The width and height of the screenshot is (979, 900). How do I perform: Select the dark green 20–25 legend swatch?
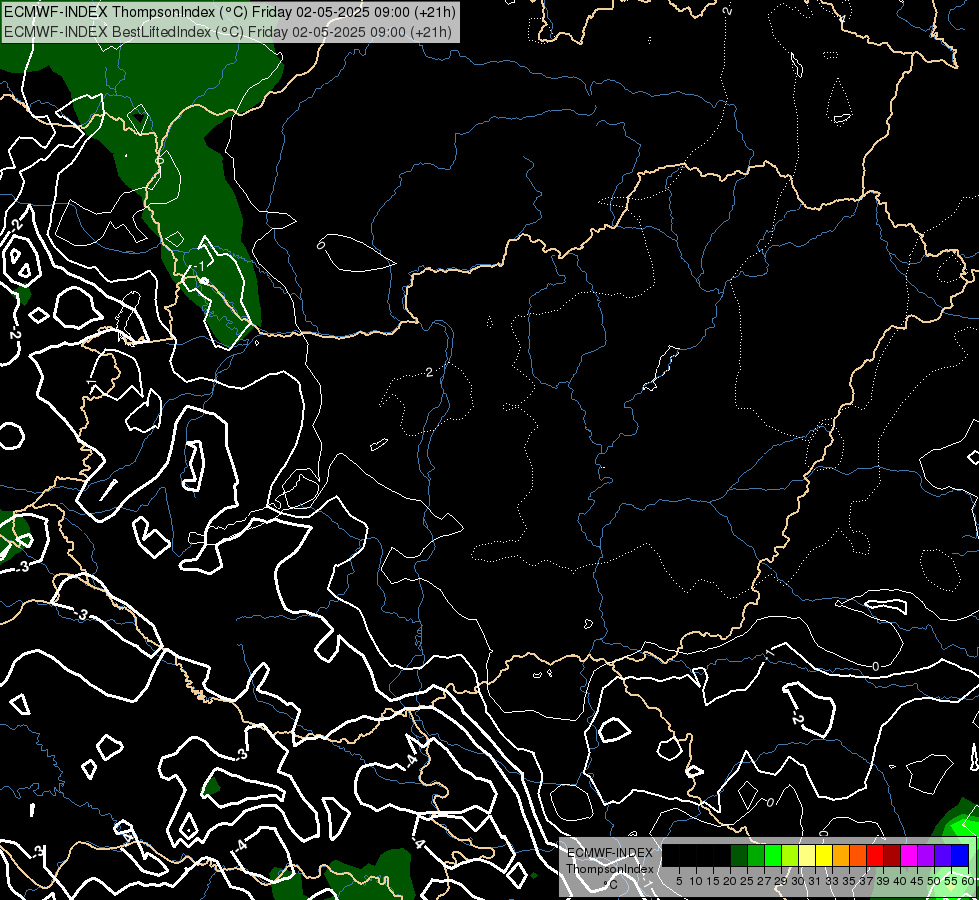[x=739, y=855]
